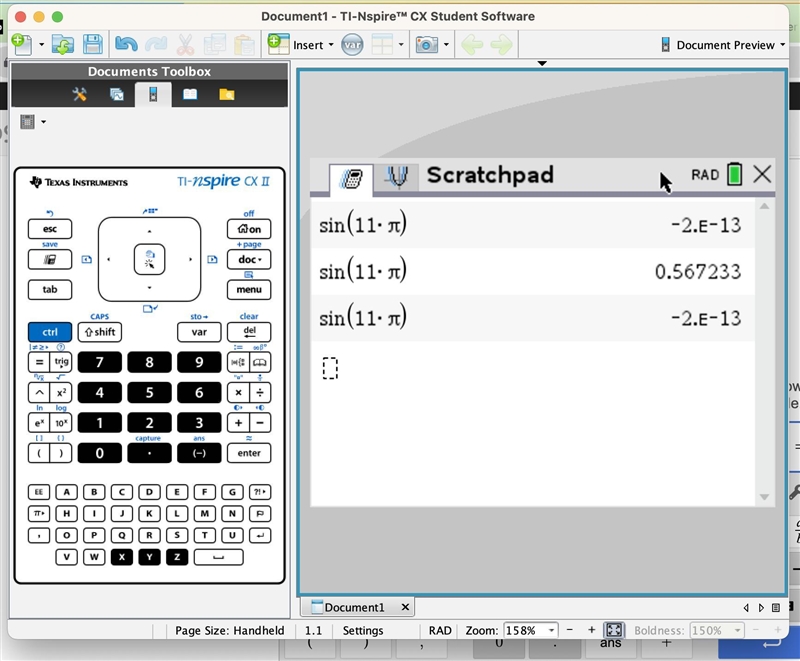Click the empty entry line box in Scratchpad
This screenshot has width=800, height=661.
pyautogui.click(x=330, y=368)
